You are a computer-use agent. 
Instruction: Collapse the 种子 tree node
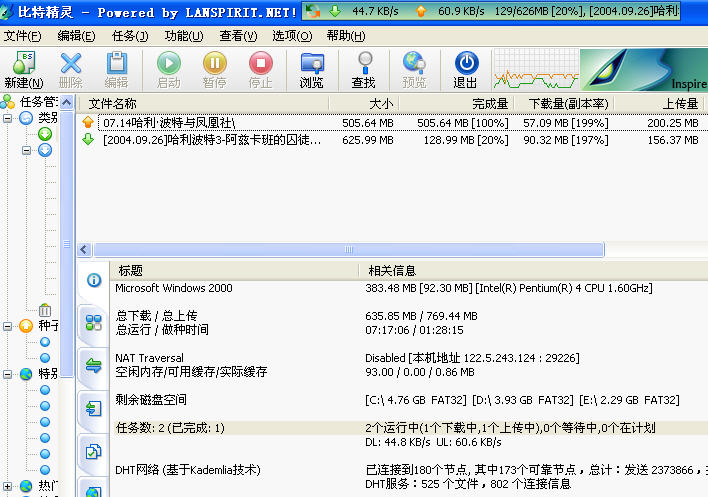coord(8,326)
